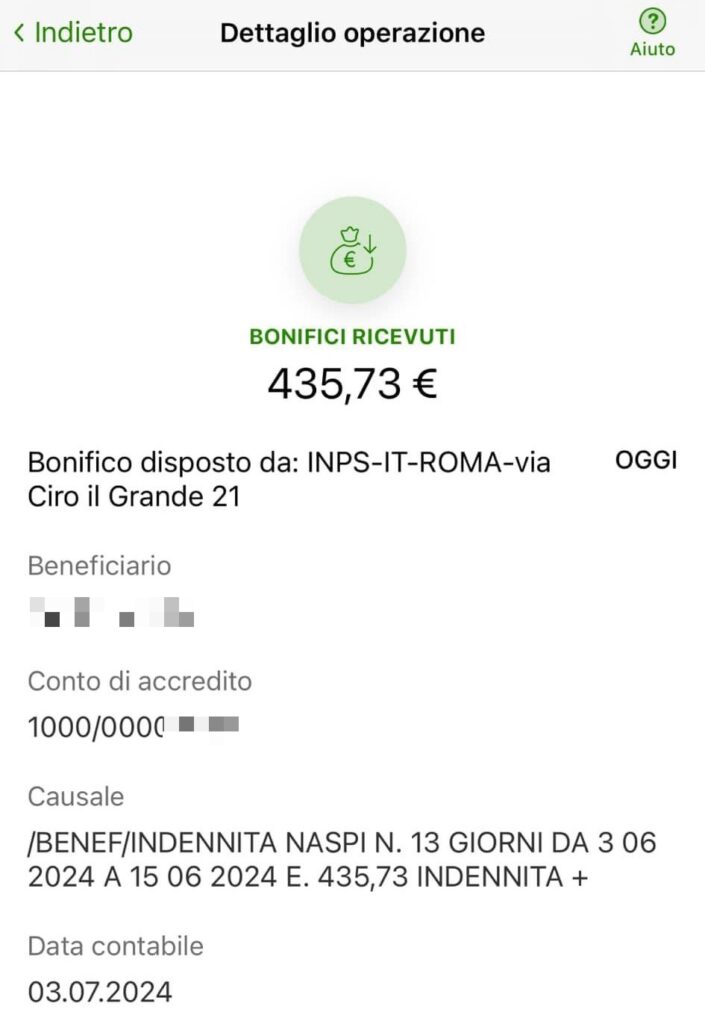
Task: Tap the OGGI date label
Action: [646, 460]
